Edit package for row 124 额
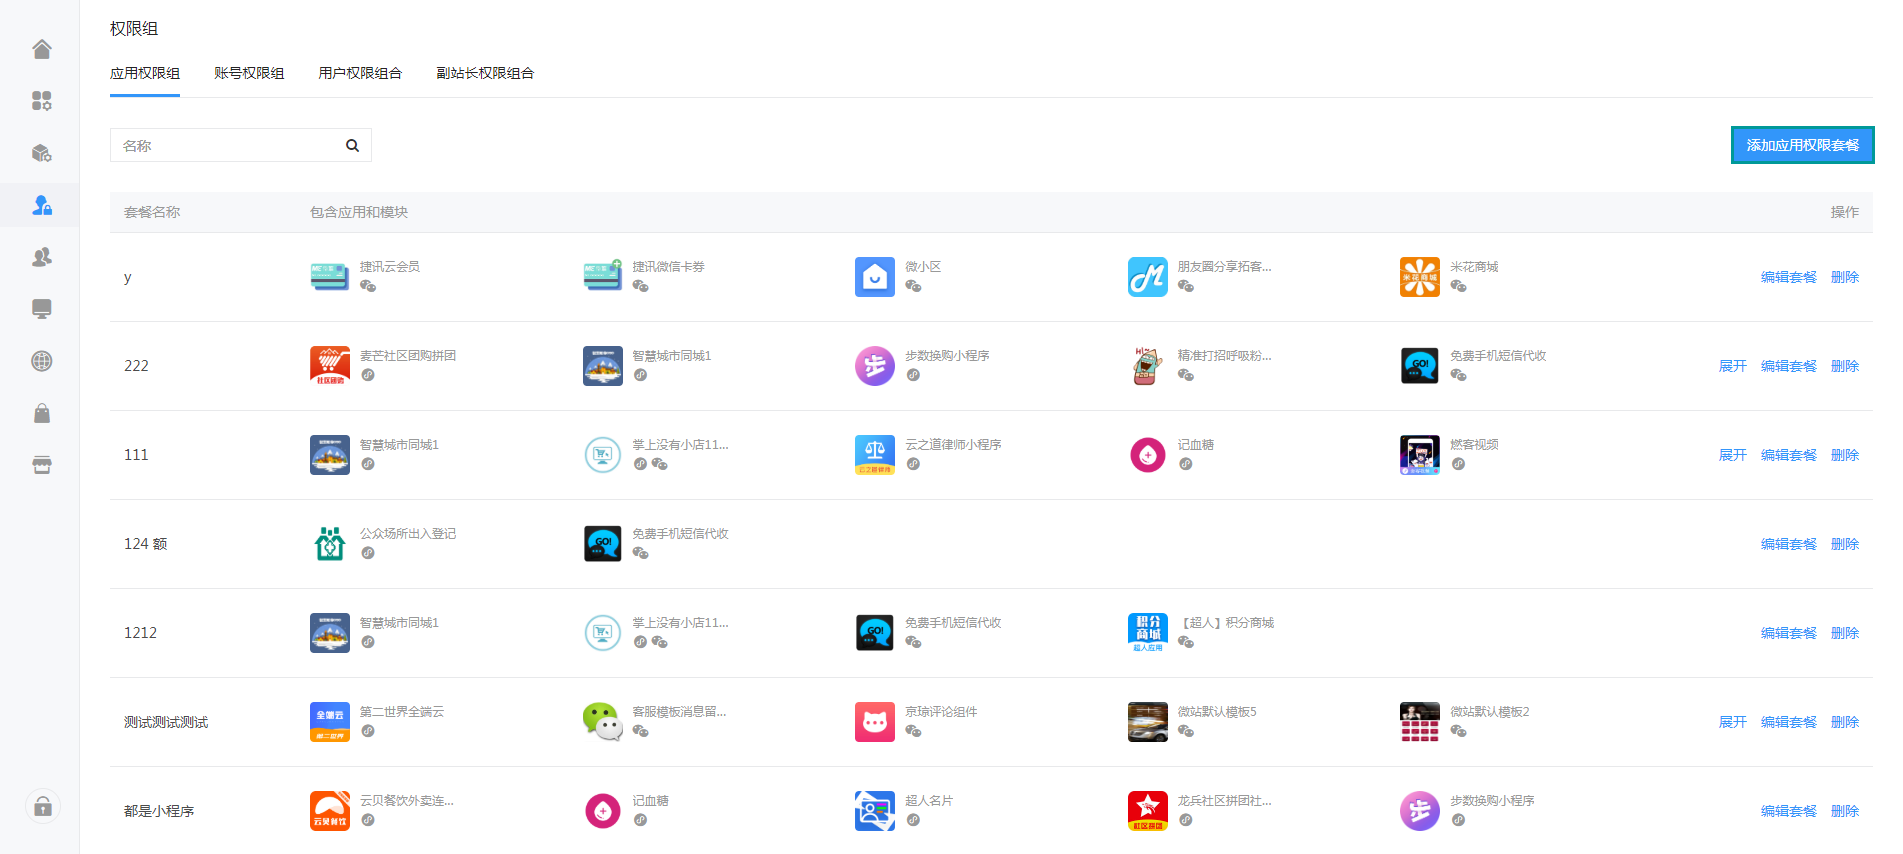Screen dimensions: 1903x854 click(x=1788, y=544)
